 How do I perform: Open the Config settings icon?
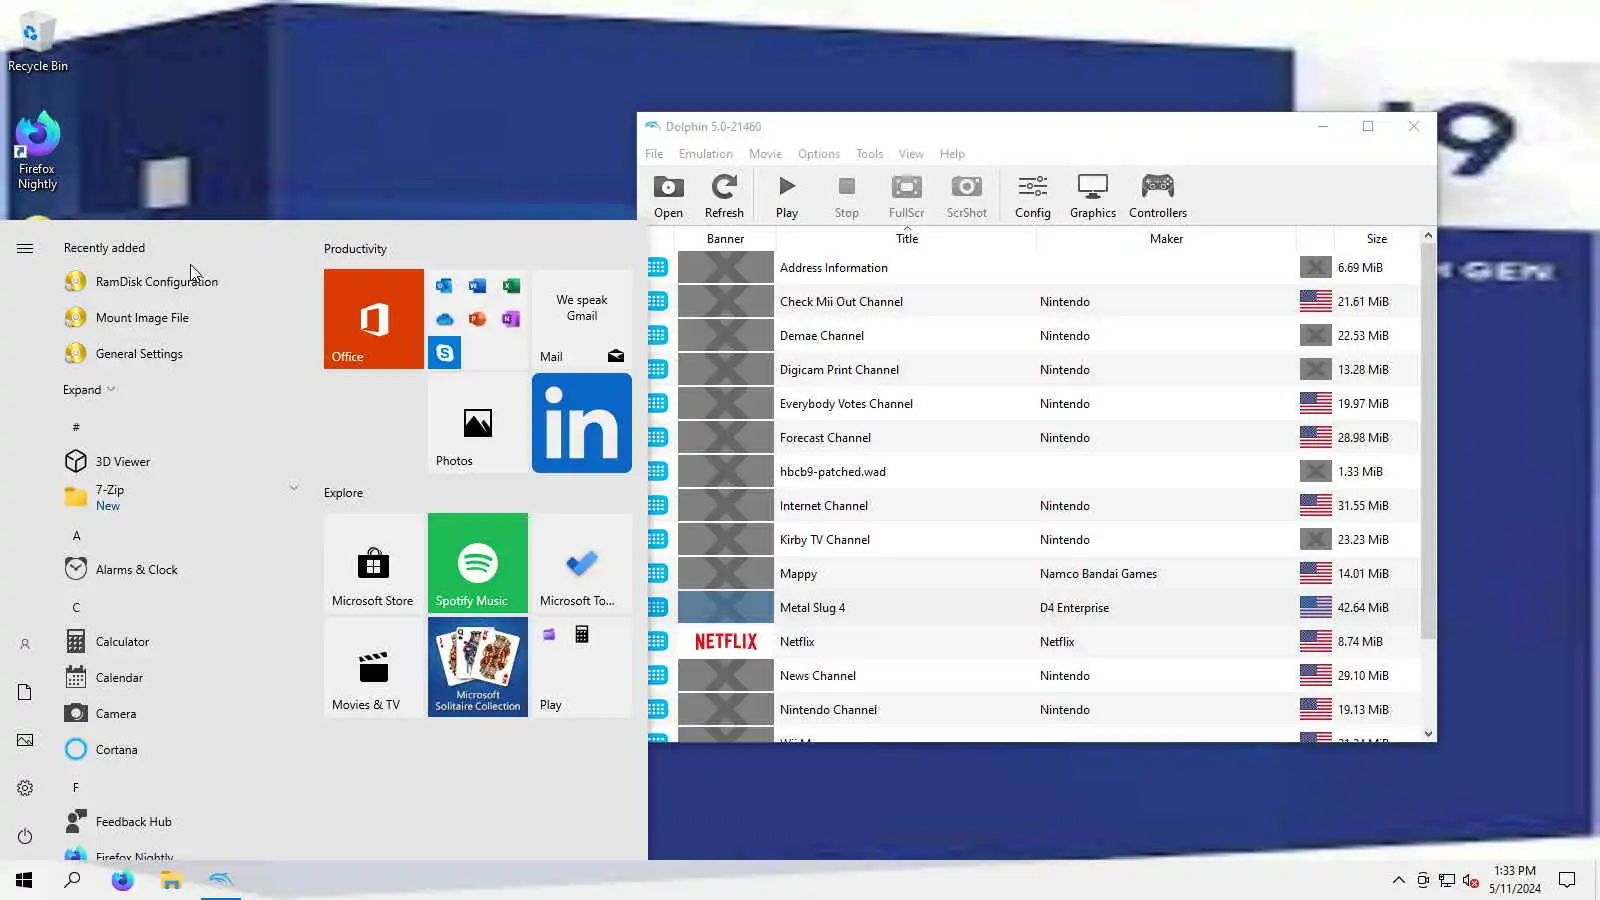[x=1033, y=196]
